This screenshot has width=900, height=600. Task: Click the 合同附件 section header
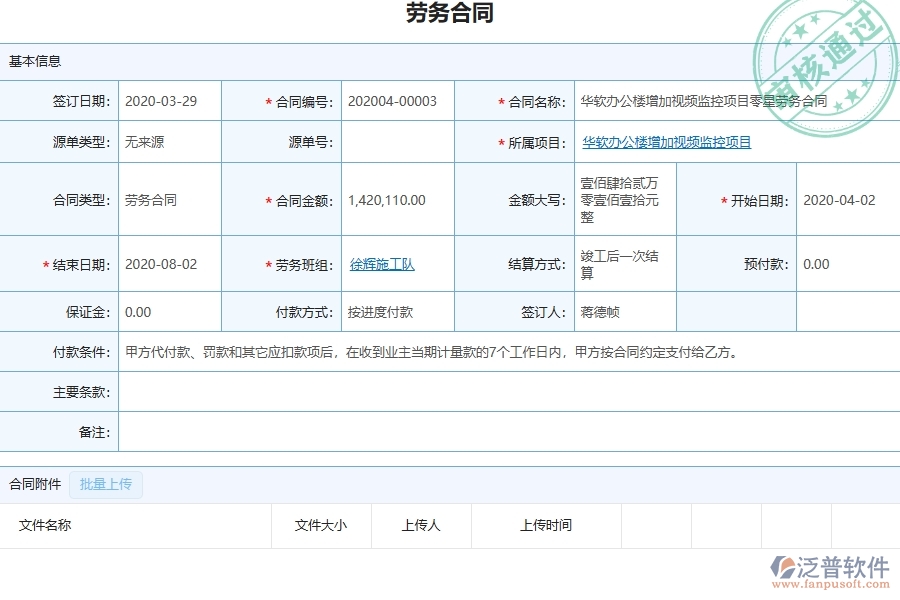coord(36,484)
